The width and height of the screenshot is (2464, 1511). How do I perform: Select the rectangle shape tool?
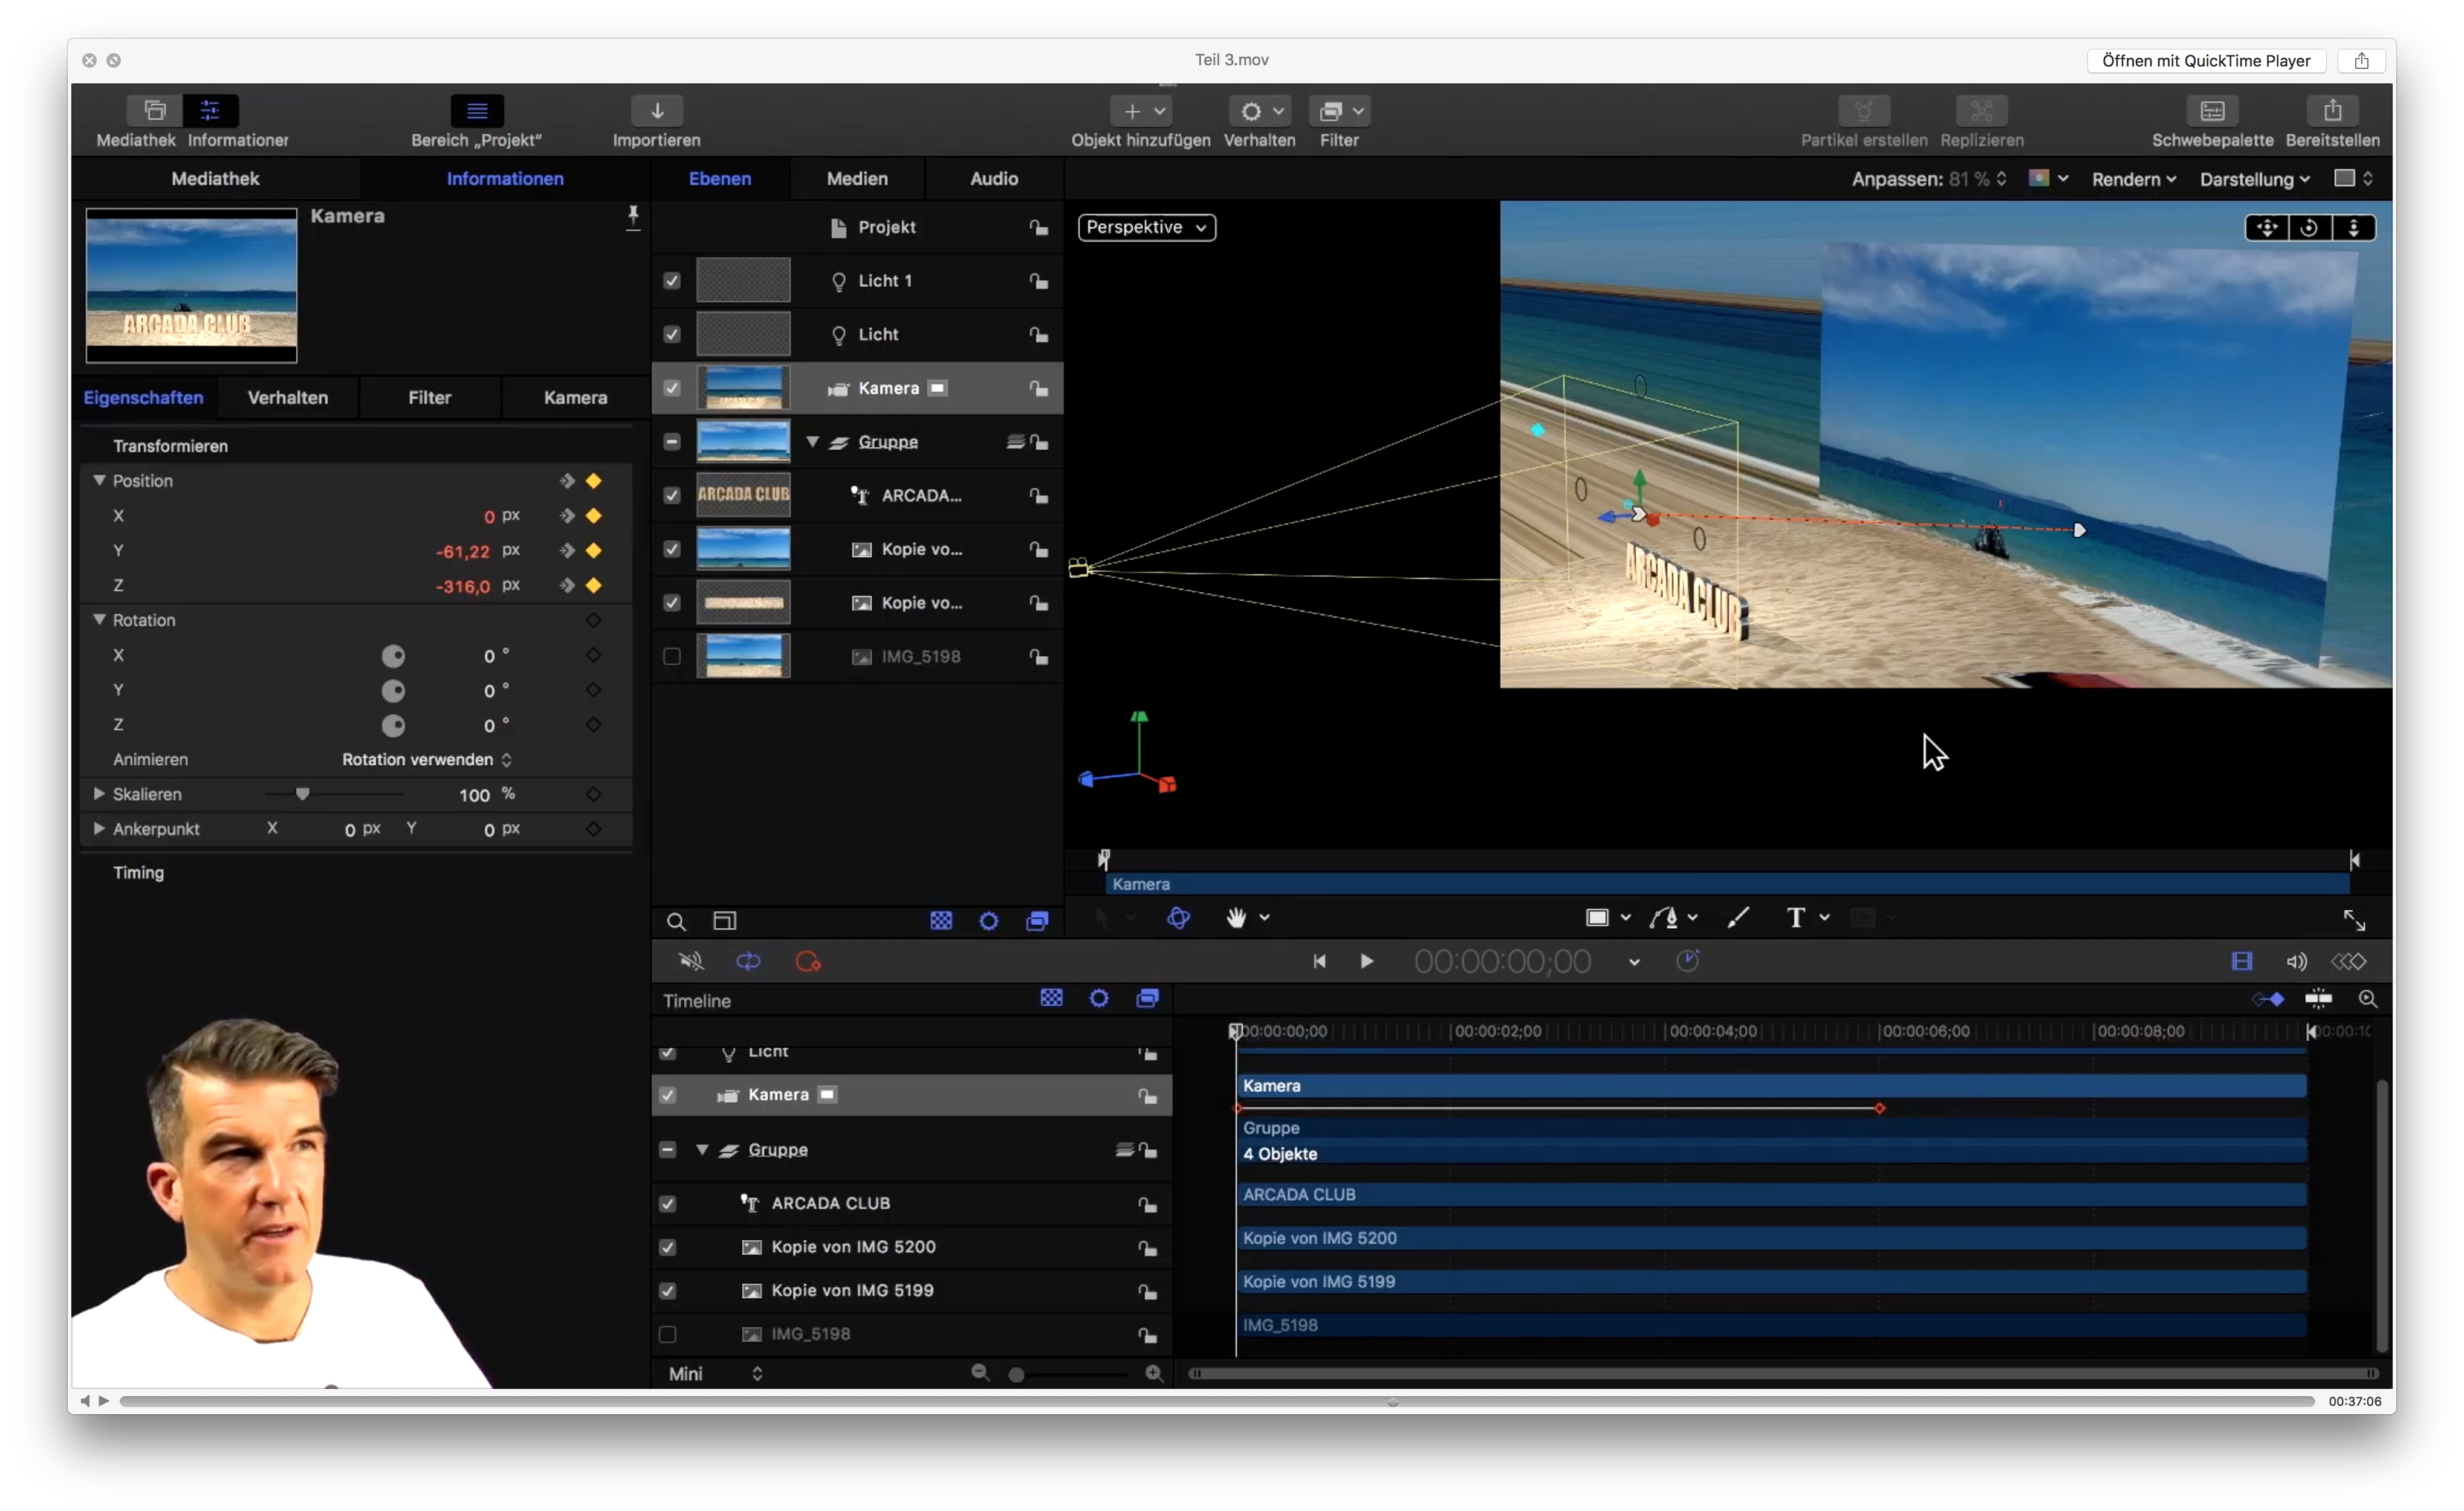(x=1598, y=918)
